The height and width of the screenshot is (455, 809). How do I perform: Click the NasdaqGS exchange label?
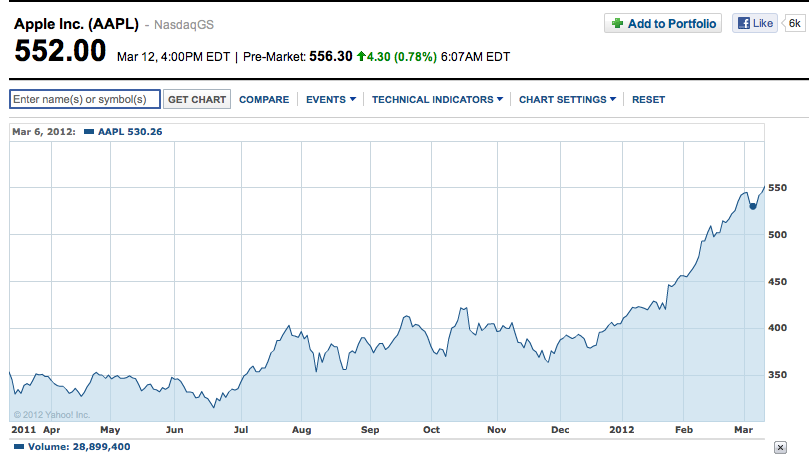[x=184, y=24]
